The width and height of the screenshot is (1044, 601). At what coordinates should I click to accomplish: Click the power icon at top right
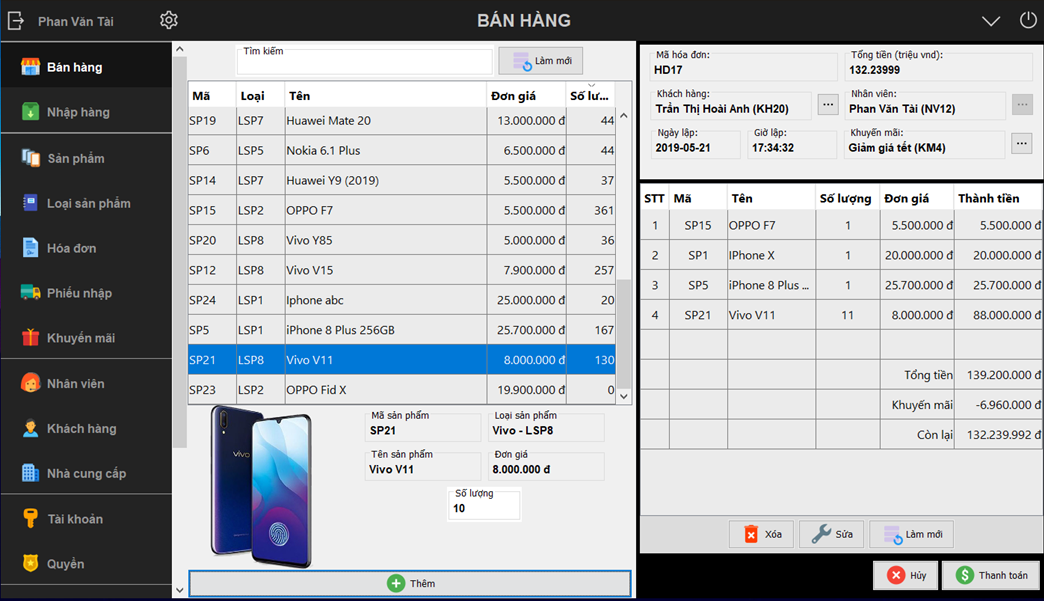pyautogui.click(x=1028, y=20)
